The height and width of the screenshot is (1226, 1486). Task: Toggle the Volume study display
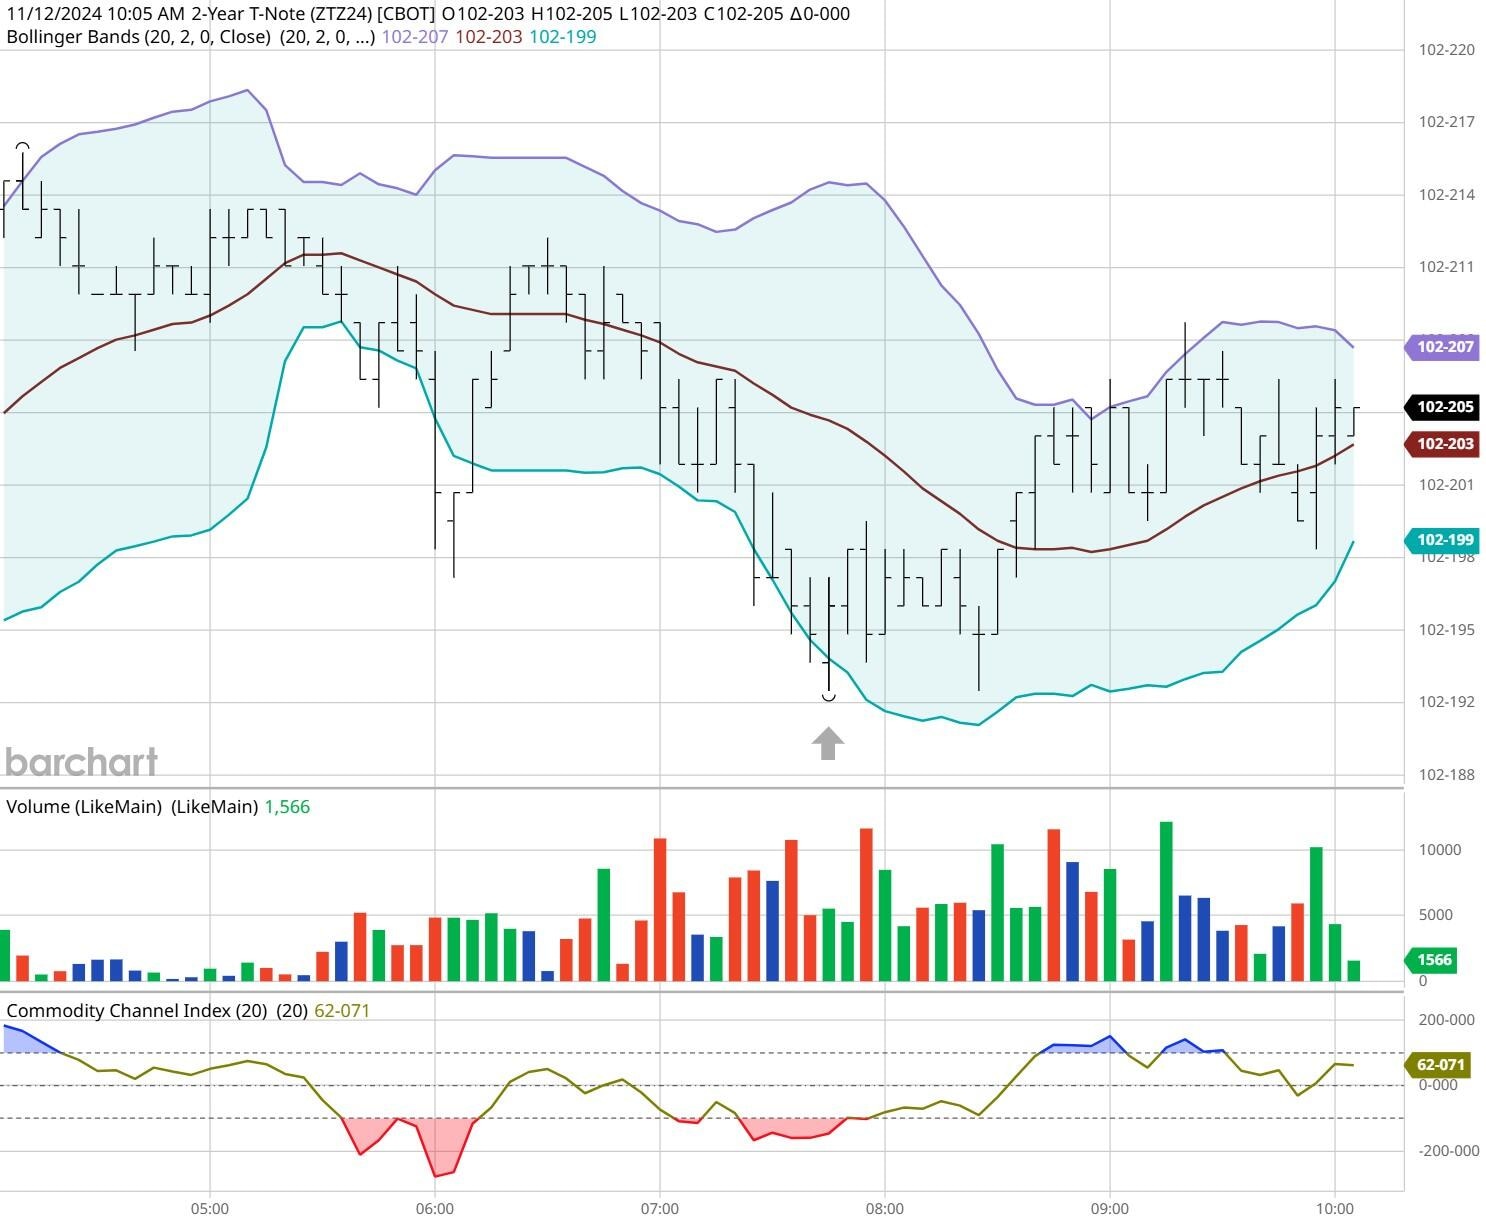[83, 805]
